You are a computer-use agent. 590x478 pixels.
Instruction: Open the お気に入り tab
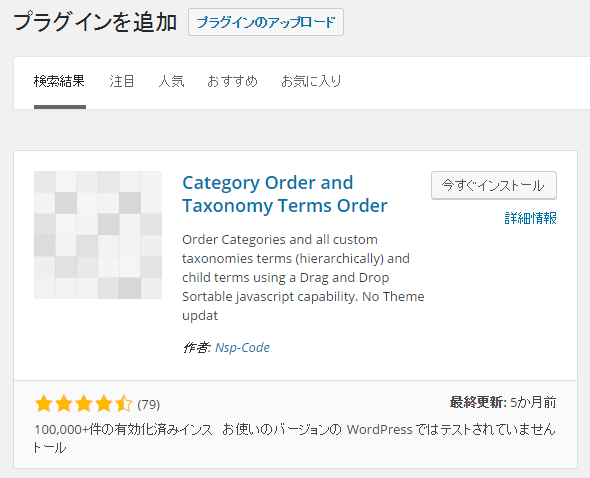[311, 82]
